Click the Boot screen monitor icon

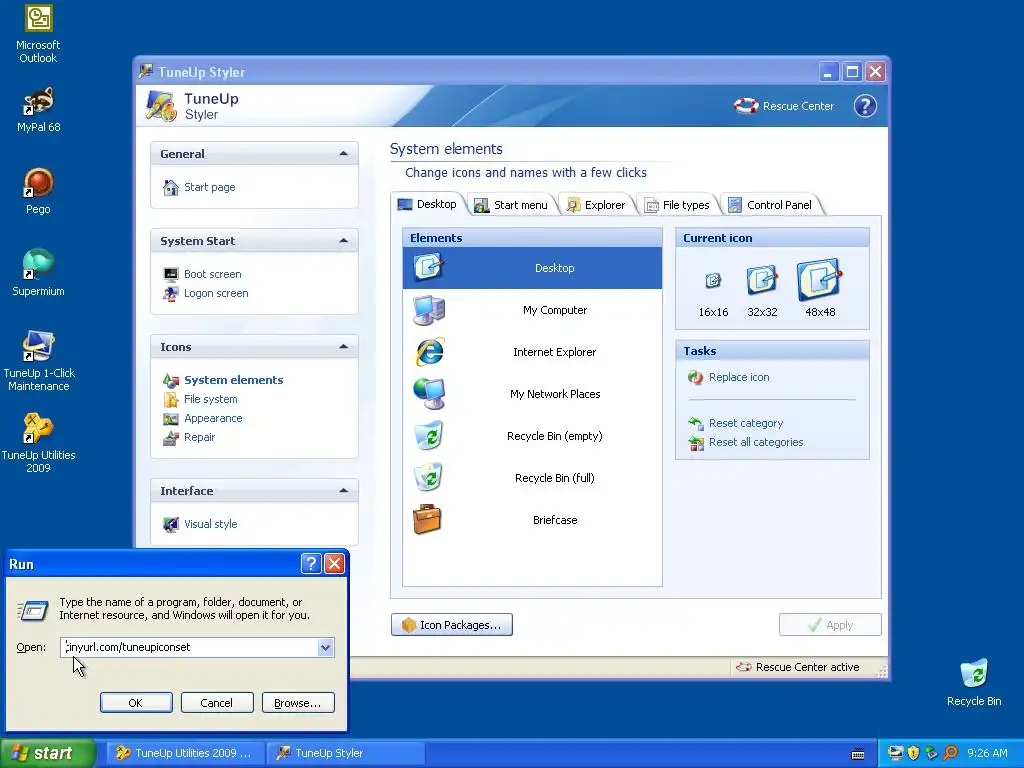(170, 274)
